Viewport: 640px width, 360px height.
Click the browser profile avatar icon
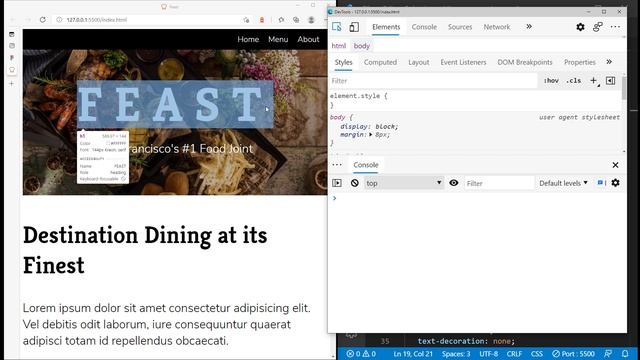tap(311, 20)
